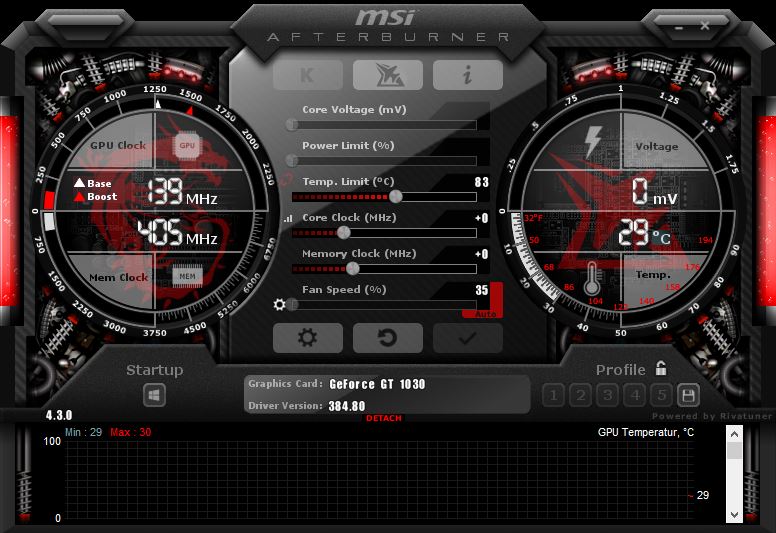Click the Temp. Limit slider handle

[395, 197]
